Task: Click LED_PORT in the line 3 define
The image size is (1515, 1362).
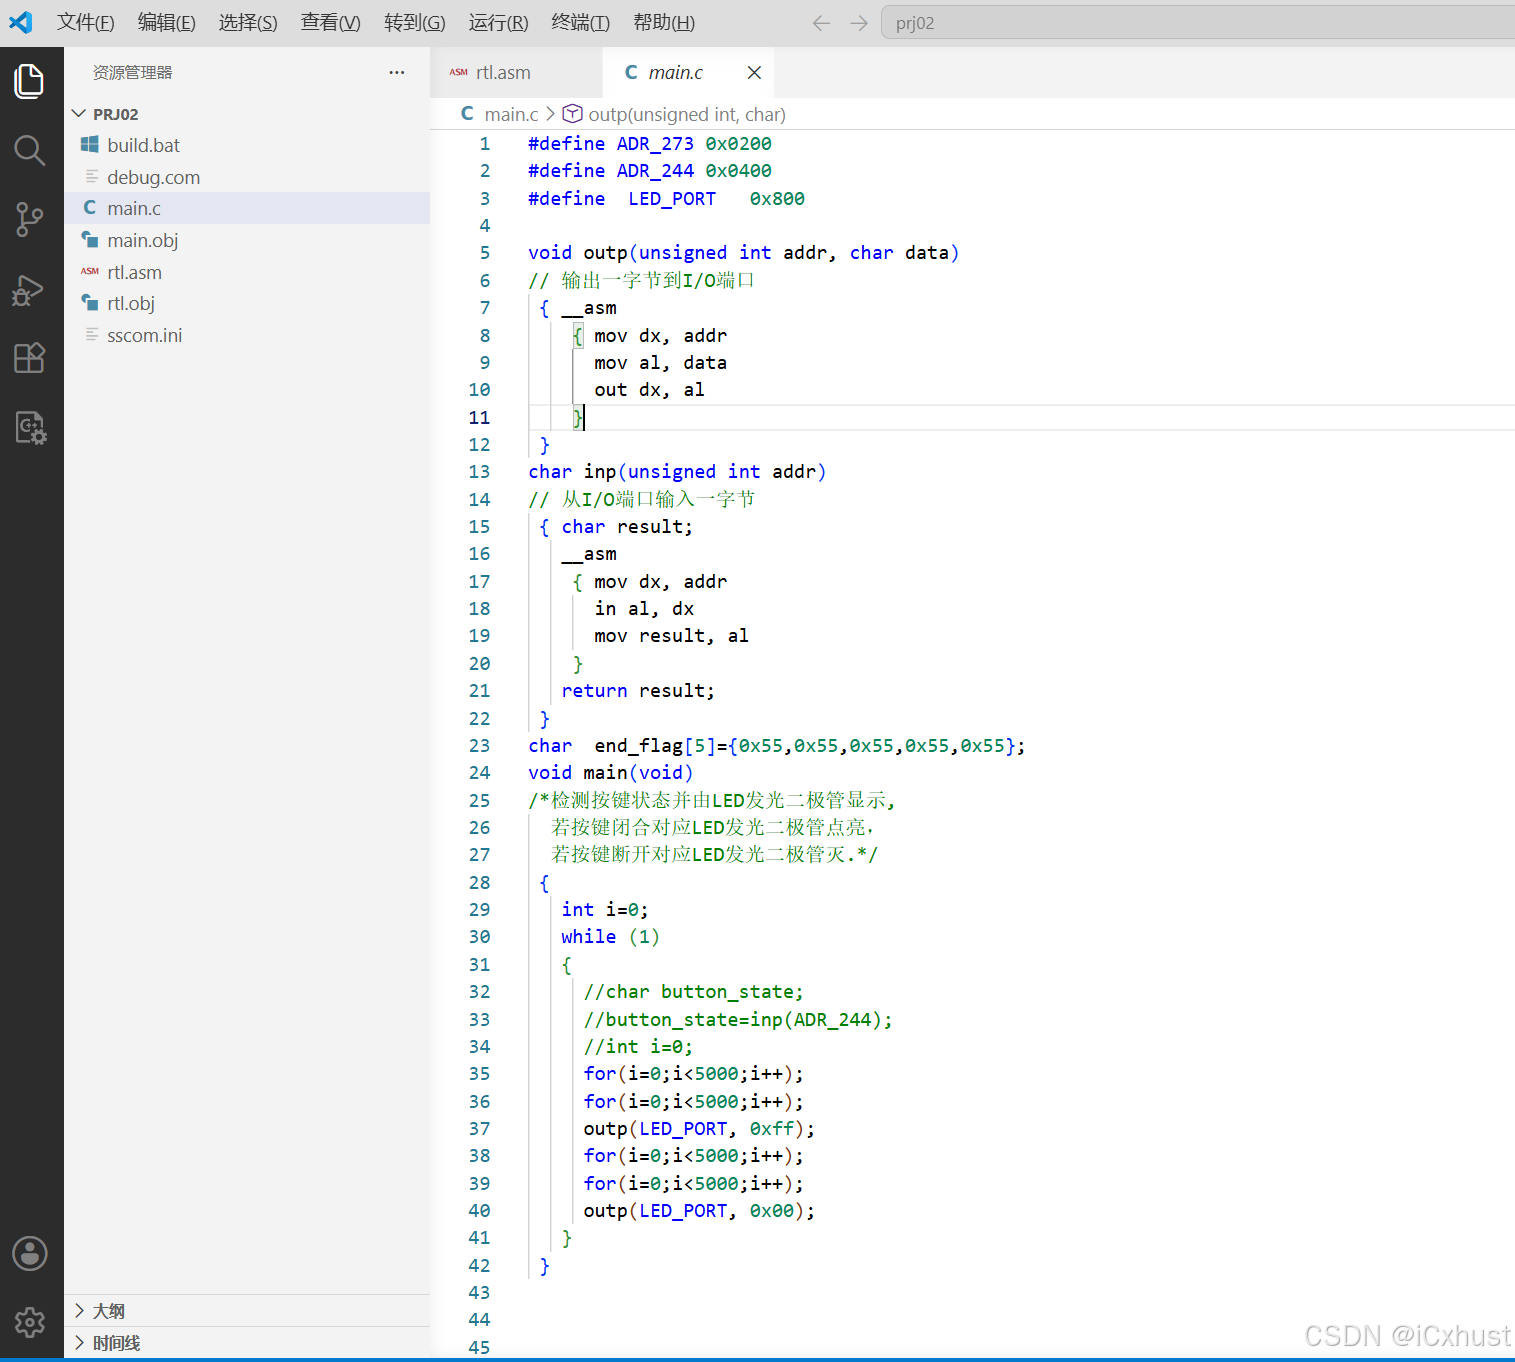Action: point(672,198)
